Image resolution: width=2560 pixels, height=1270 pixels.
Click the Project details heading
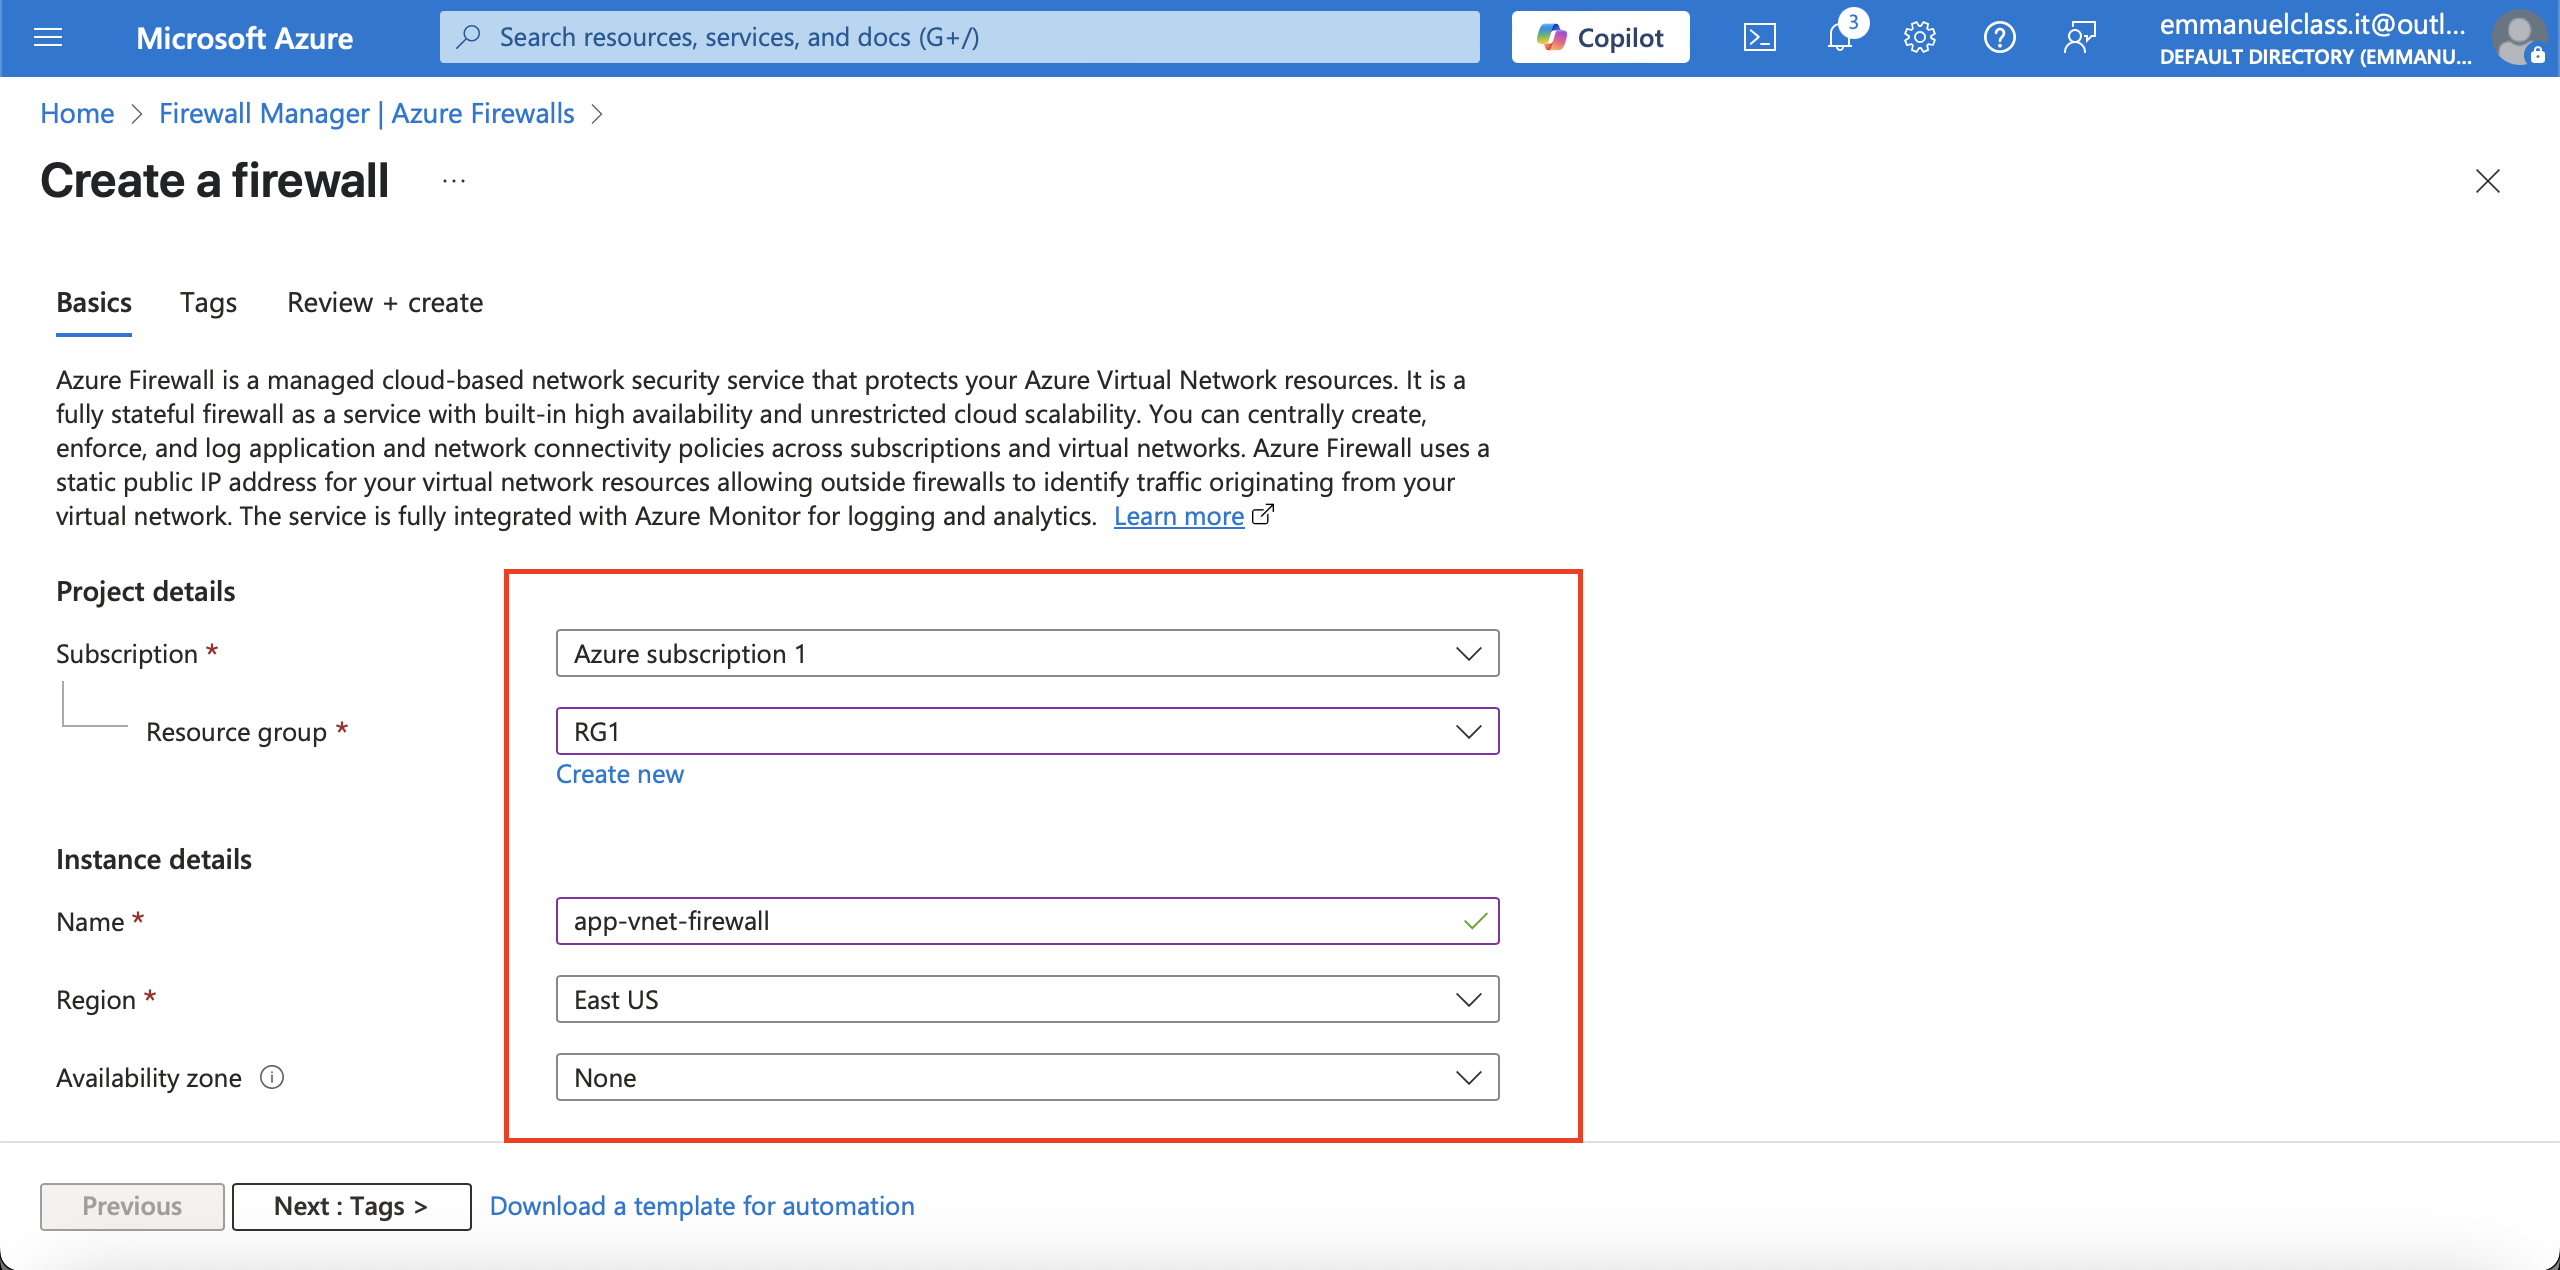pyautogui.click(x=145, y=591)
